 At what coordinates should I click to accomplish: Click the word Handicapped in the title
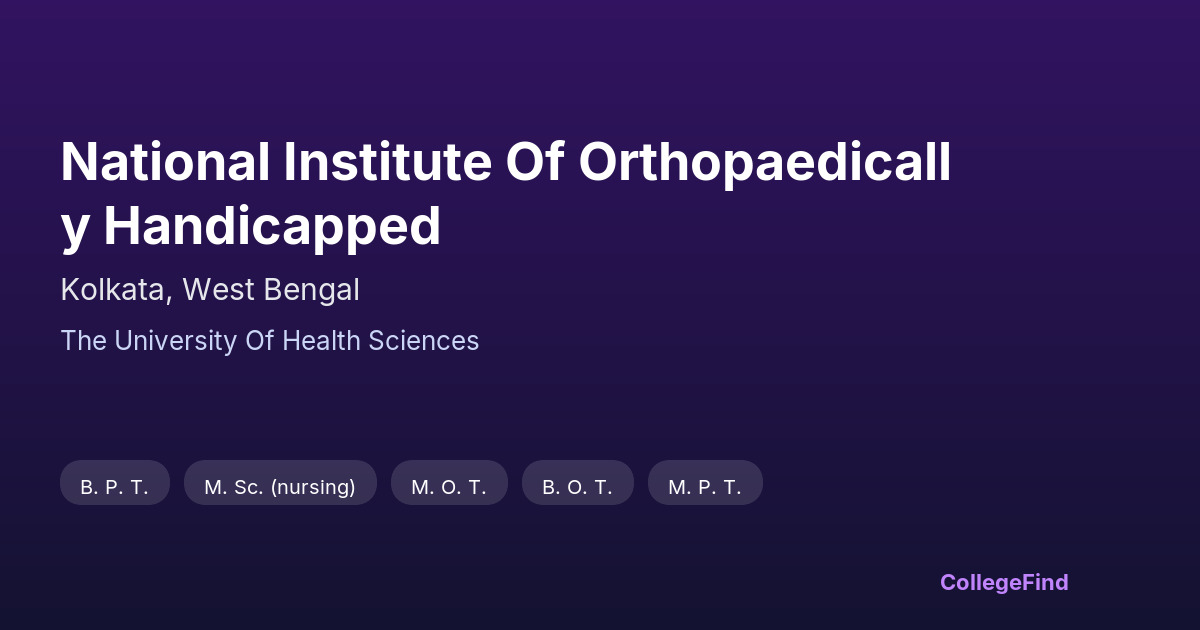click(272, 227)
